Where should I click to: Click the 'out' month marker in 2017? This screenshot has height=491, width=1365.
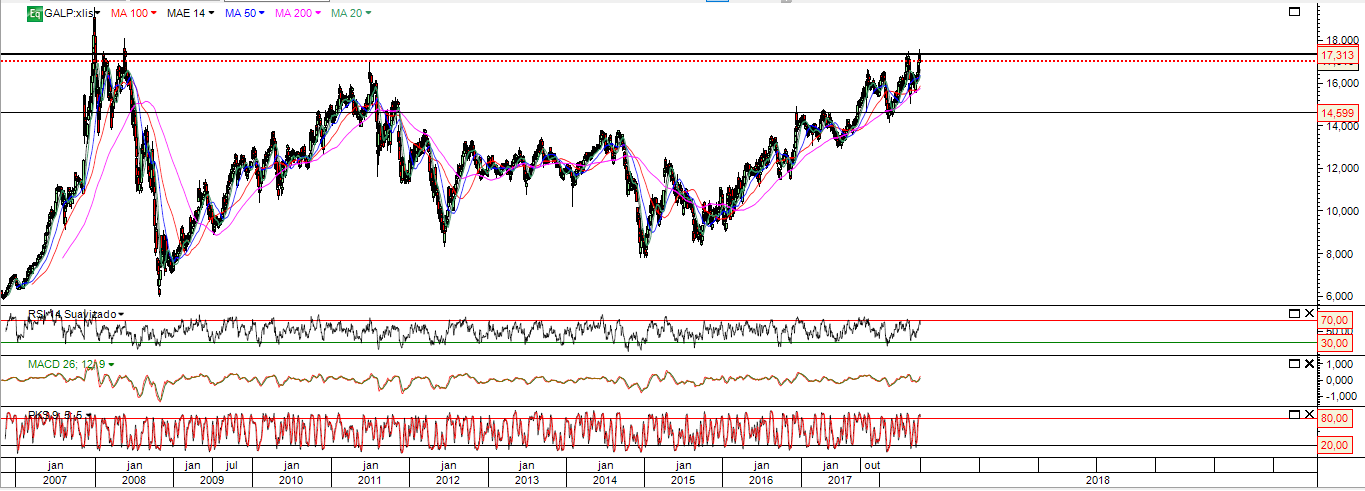coord(871,465)
